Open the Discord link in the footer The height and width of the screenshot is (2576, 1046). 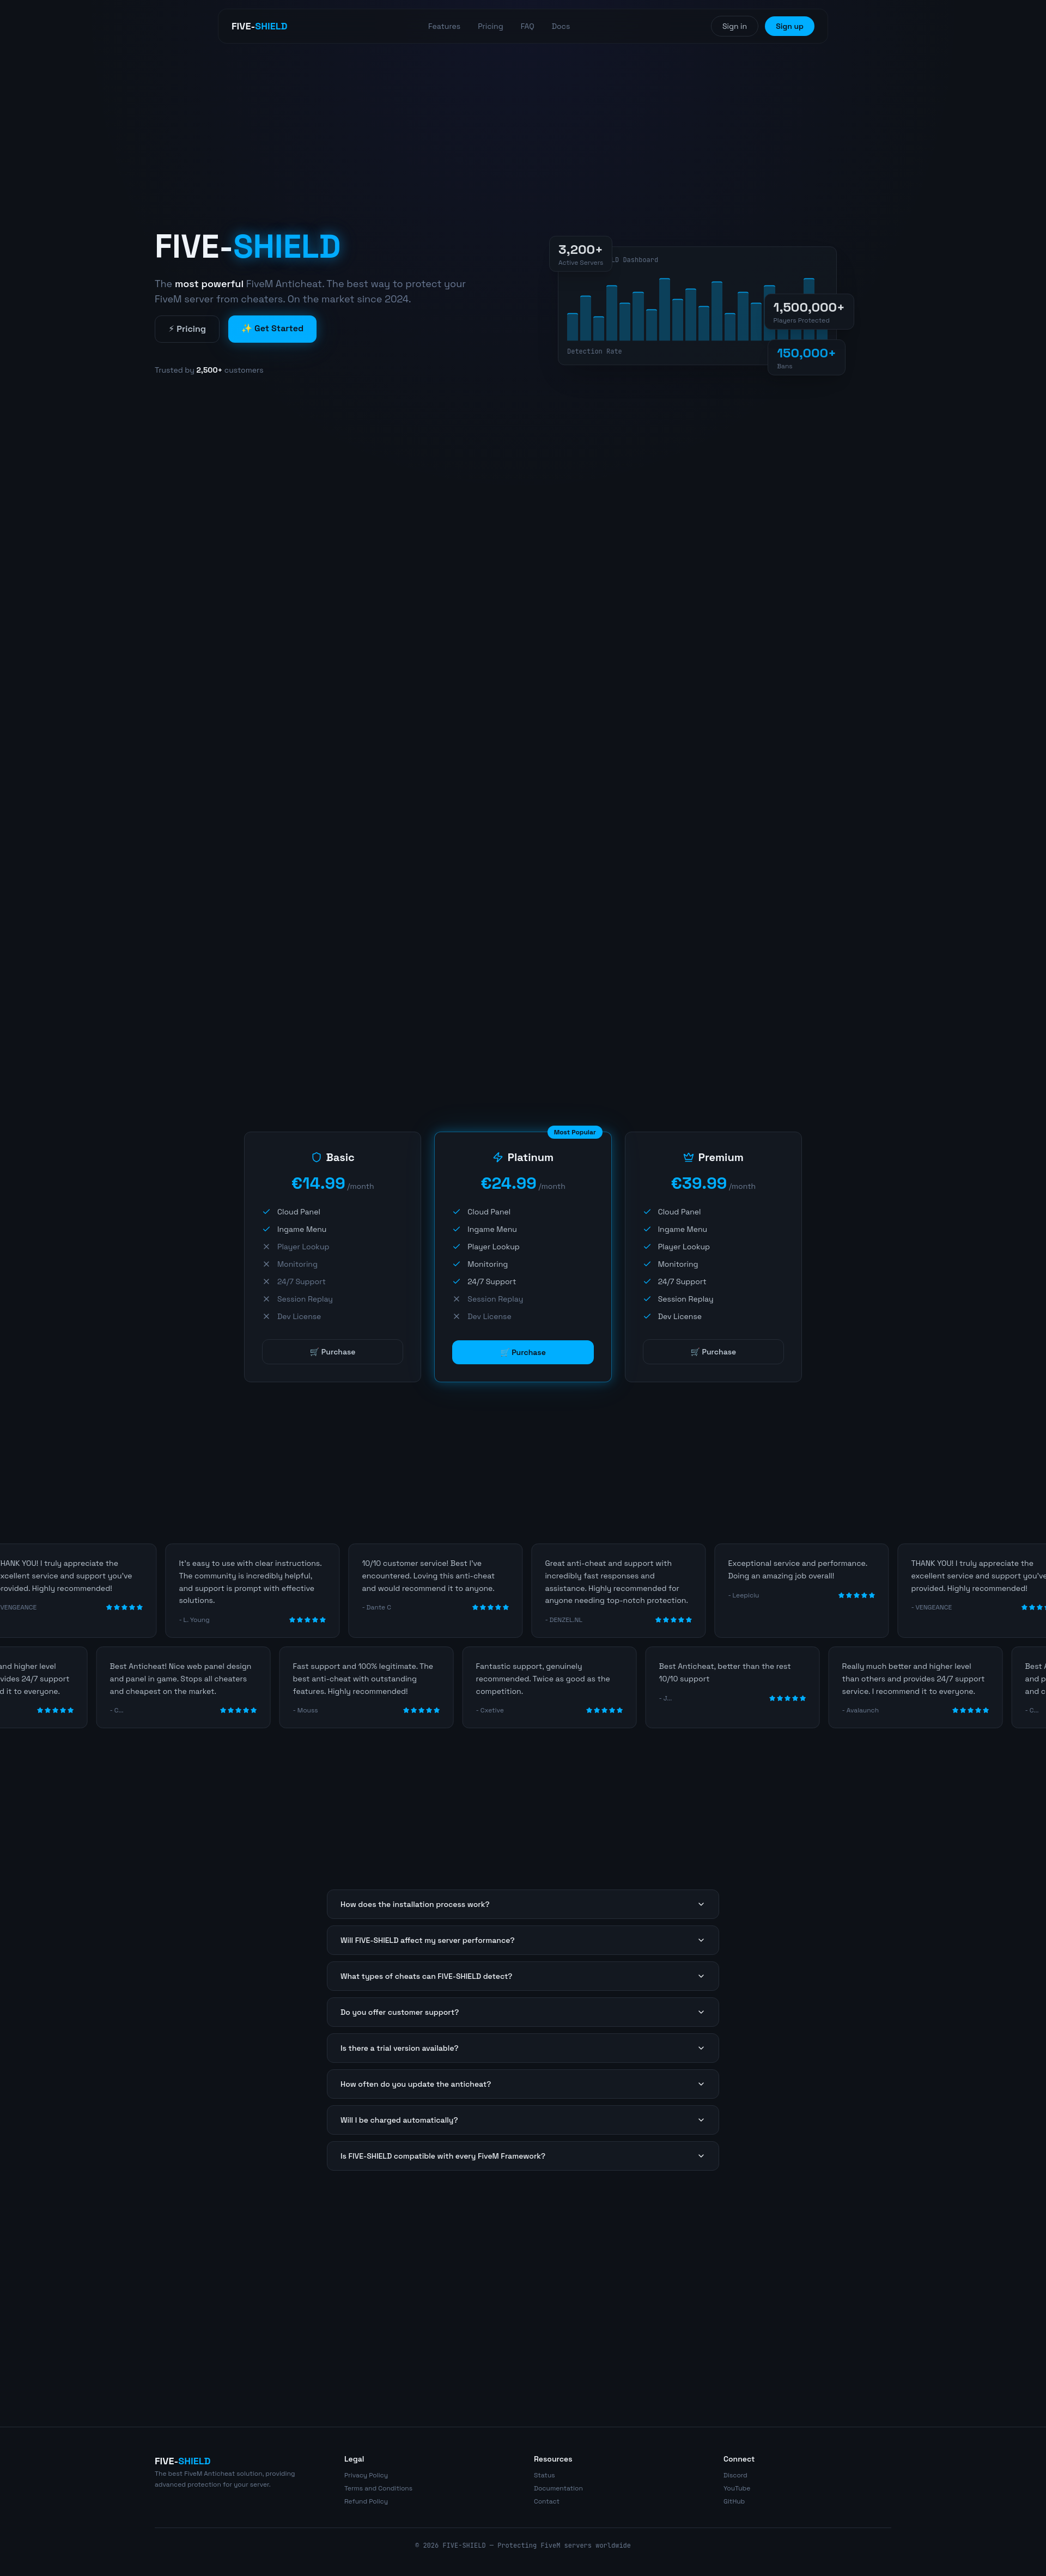coord(735,2476)
